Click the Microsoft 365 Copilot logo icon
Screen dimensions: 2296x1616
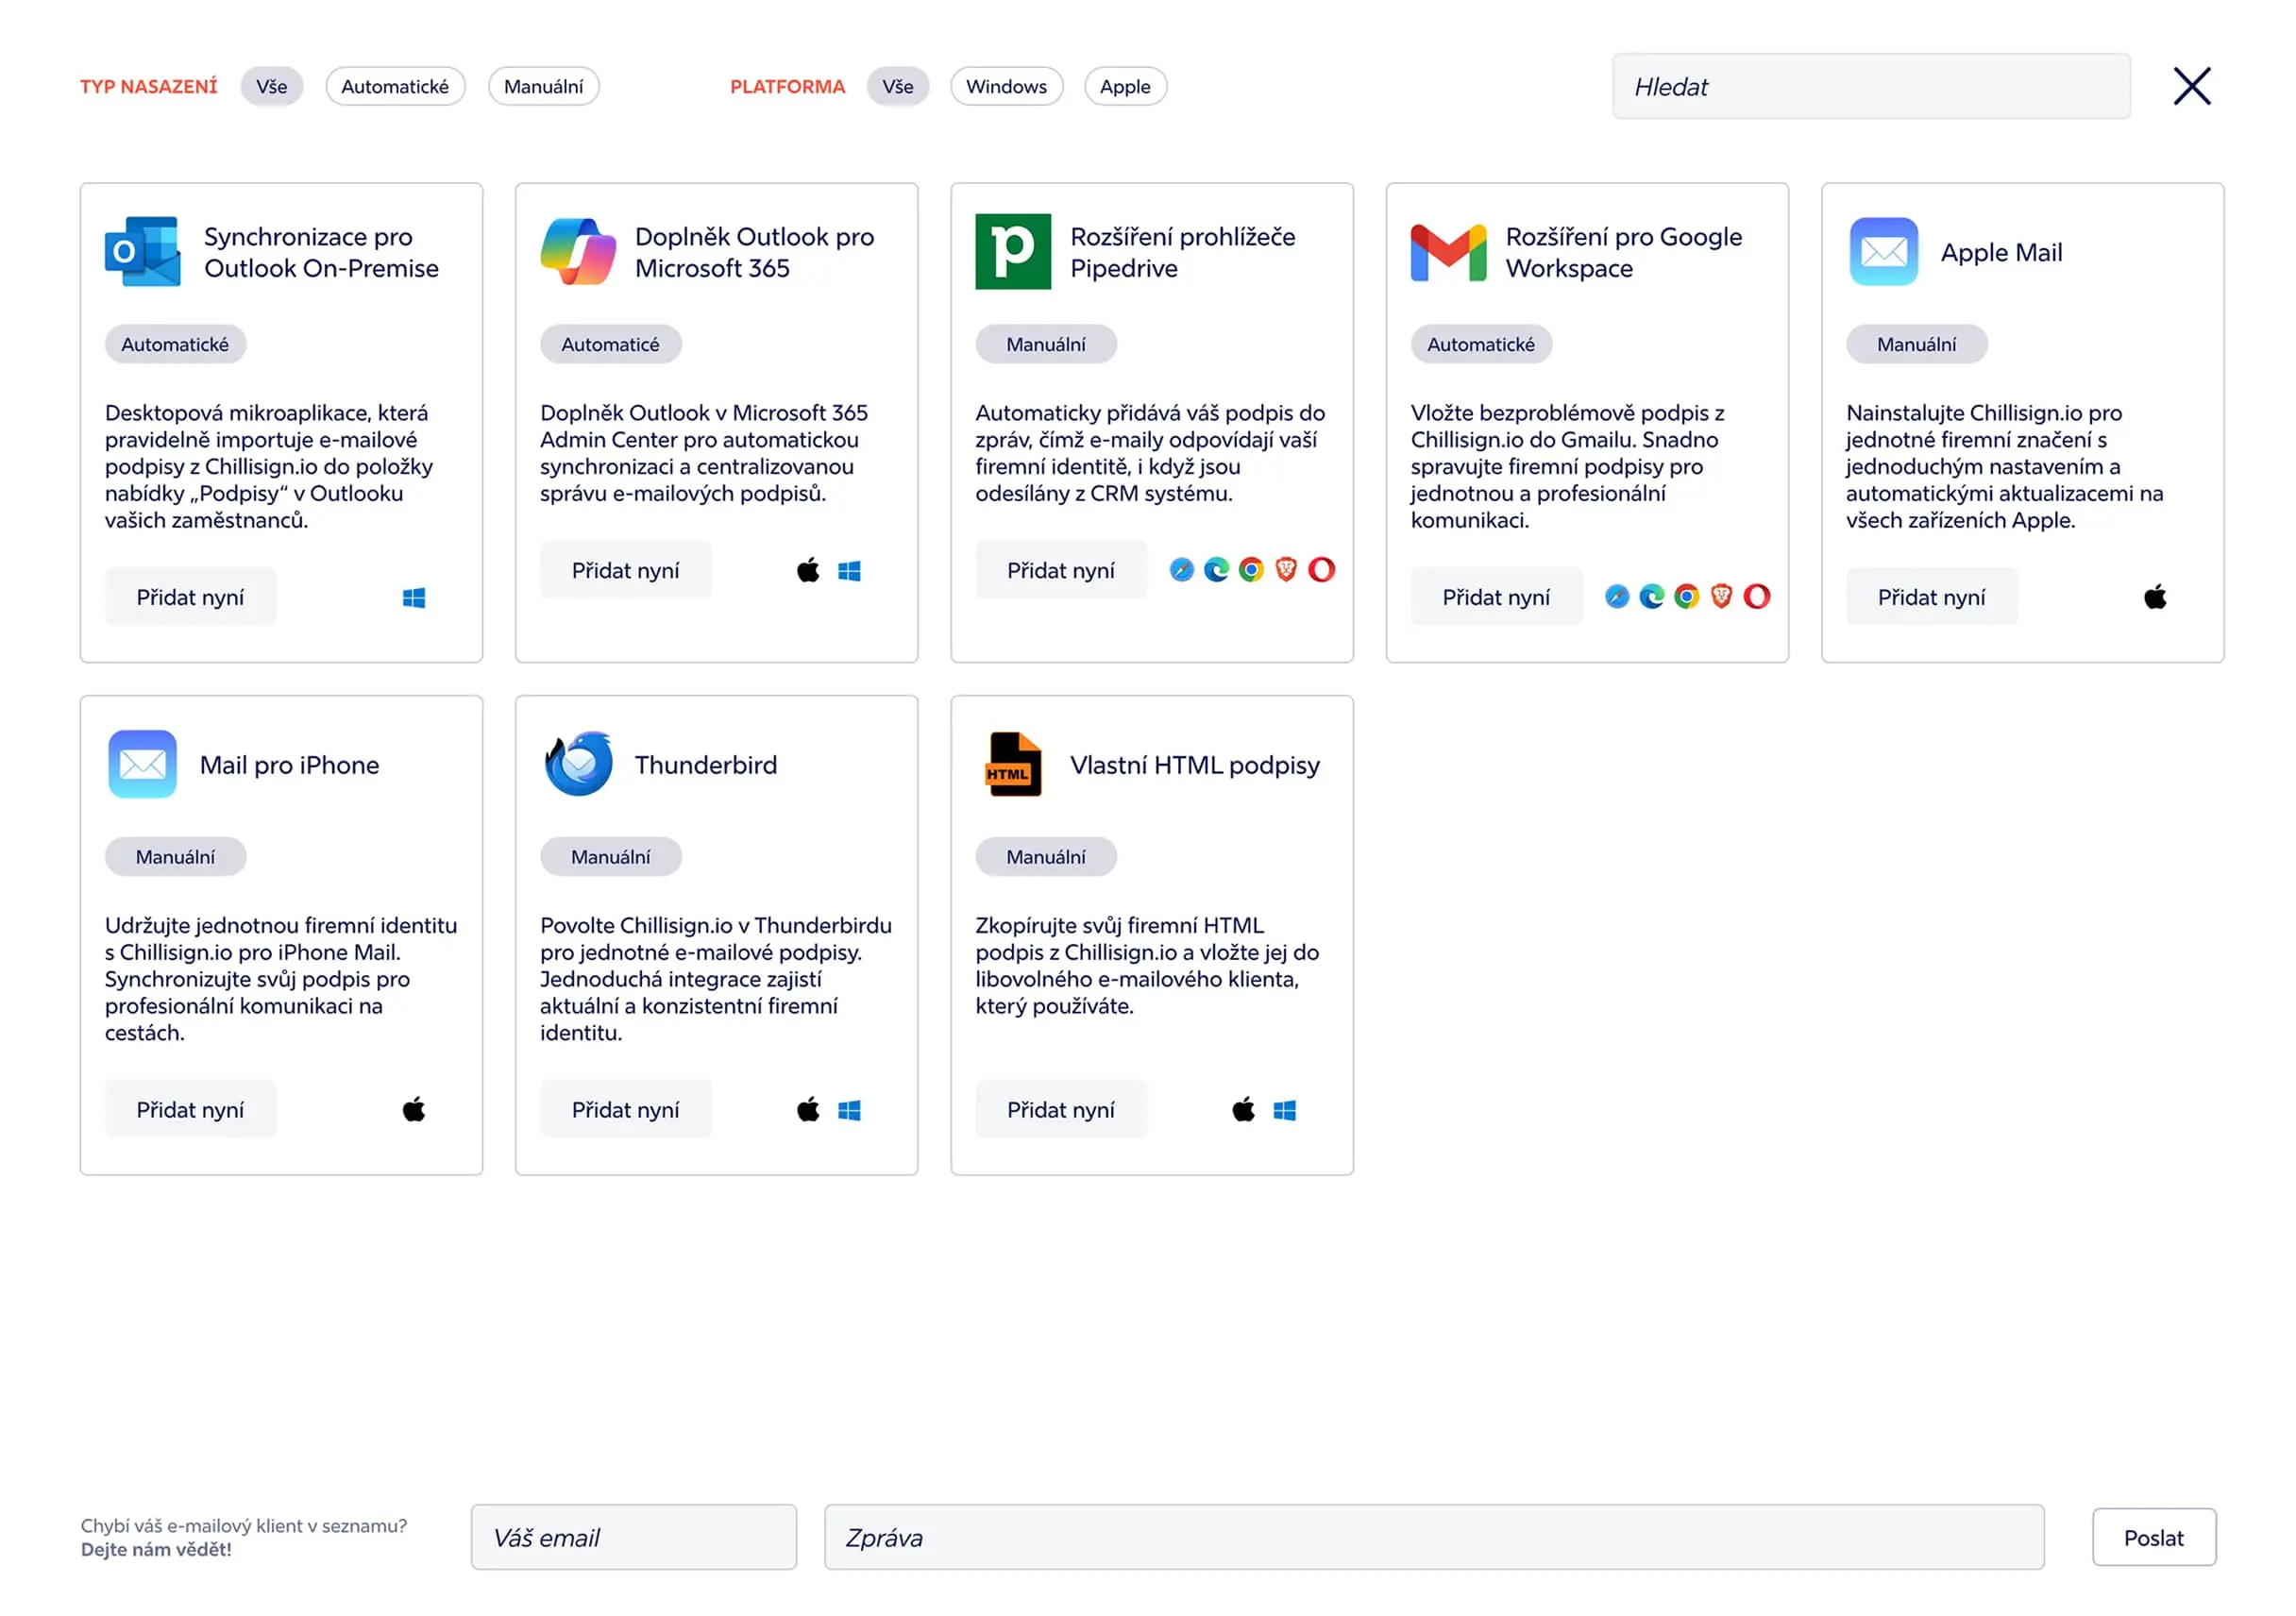coord(578,251)
